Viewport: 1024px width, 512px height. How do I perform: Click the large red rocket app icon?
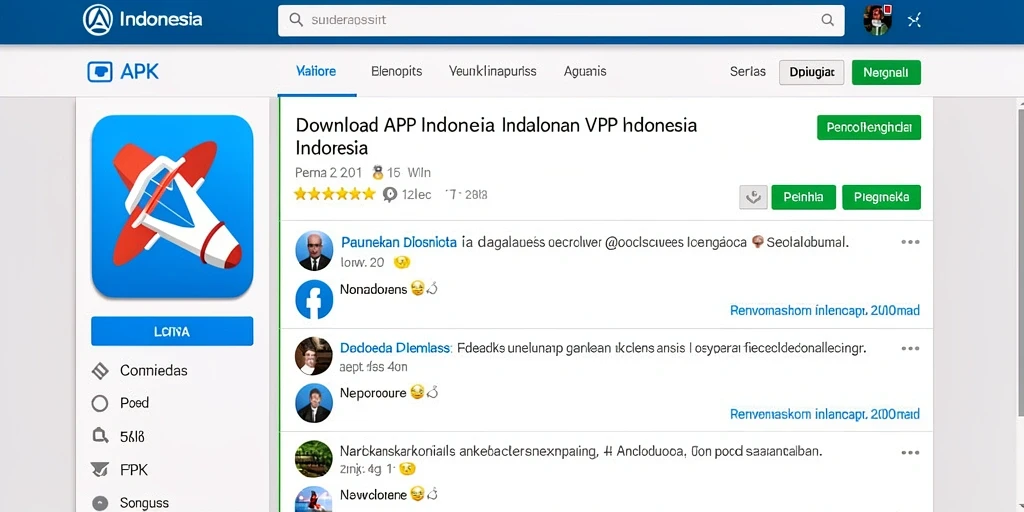(x=172, y=206)
